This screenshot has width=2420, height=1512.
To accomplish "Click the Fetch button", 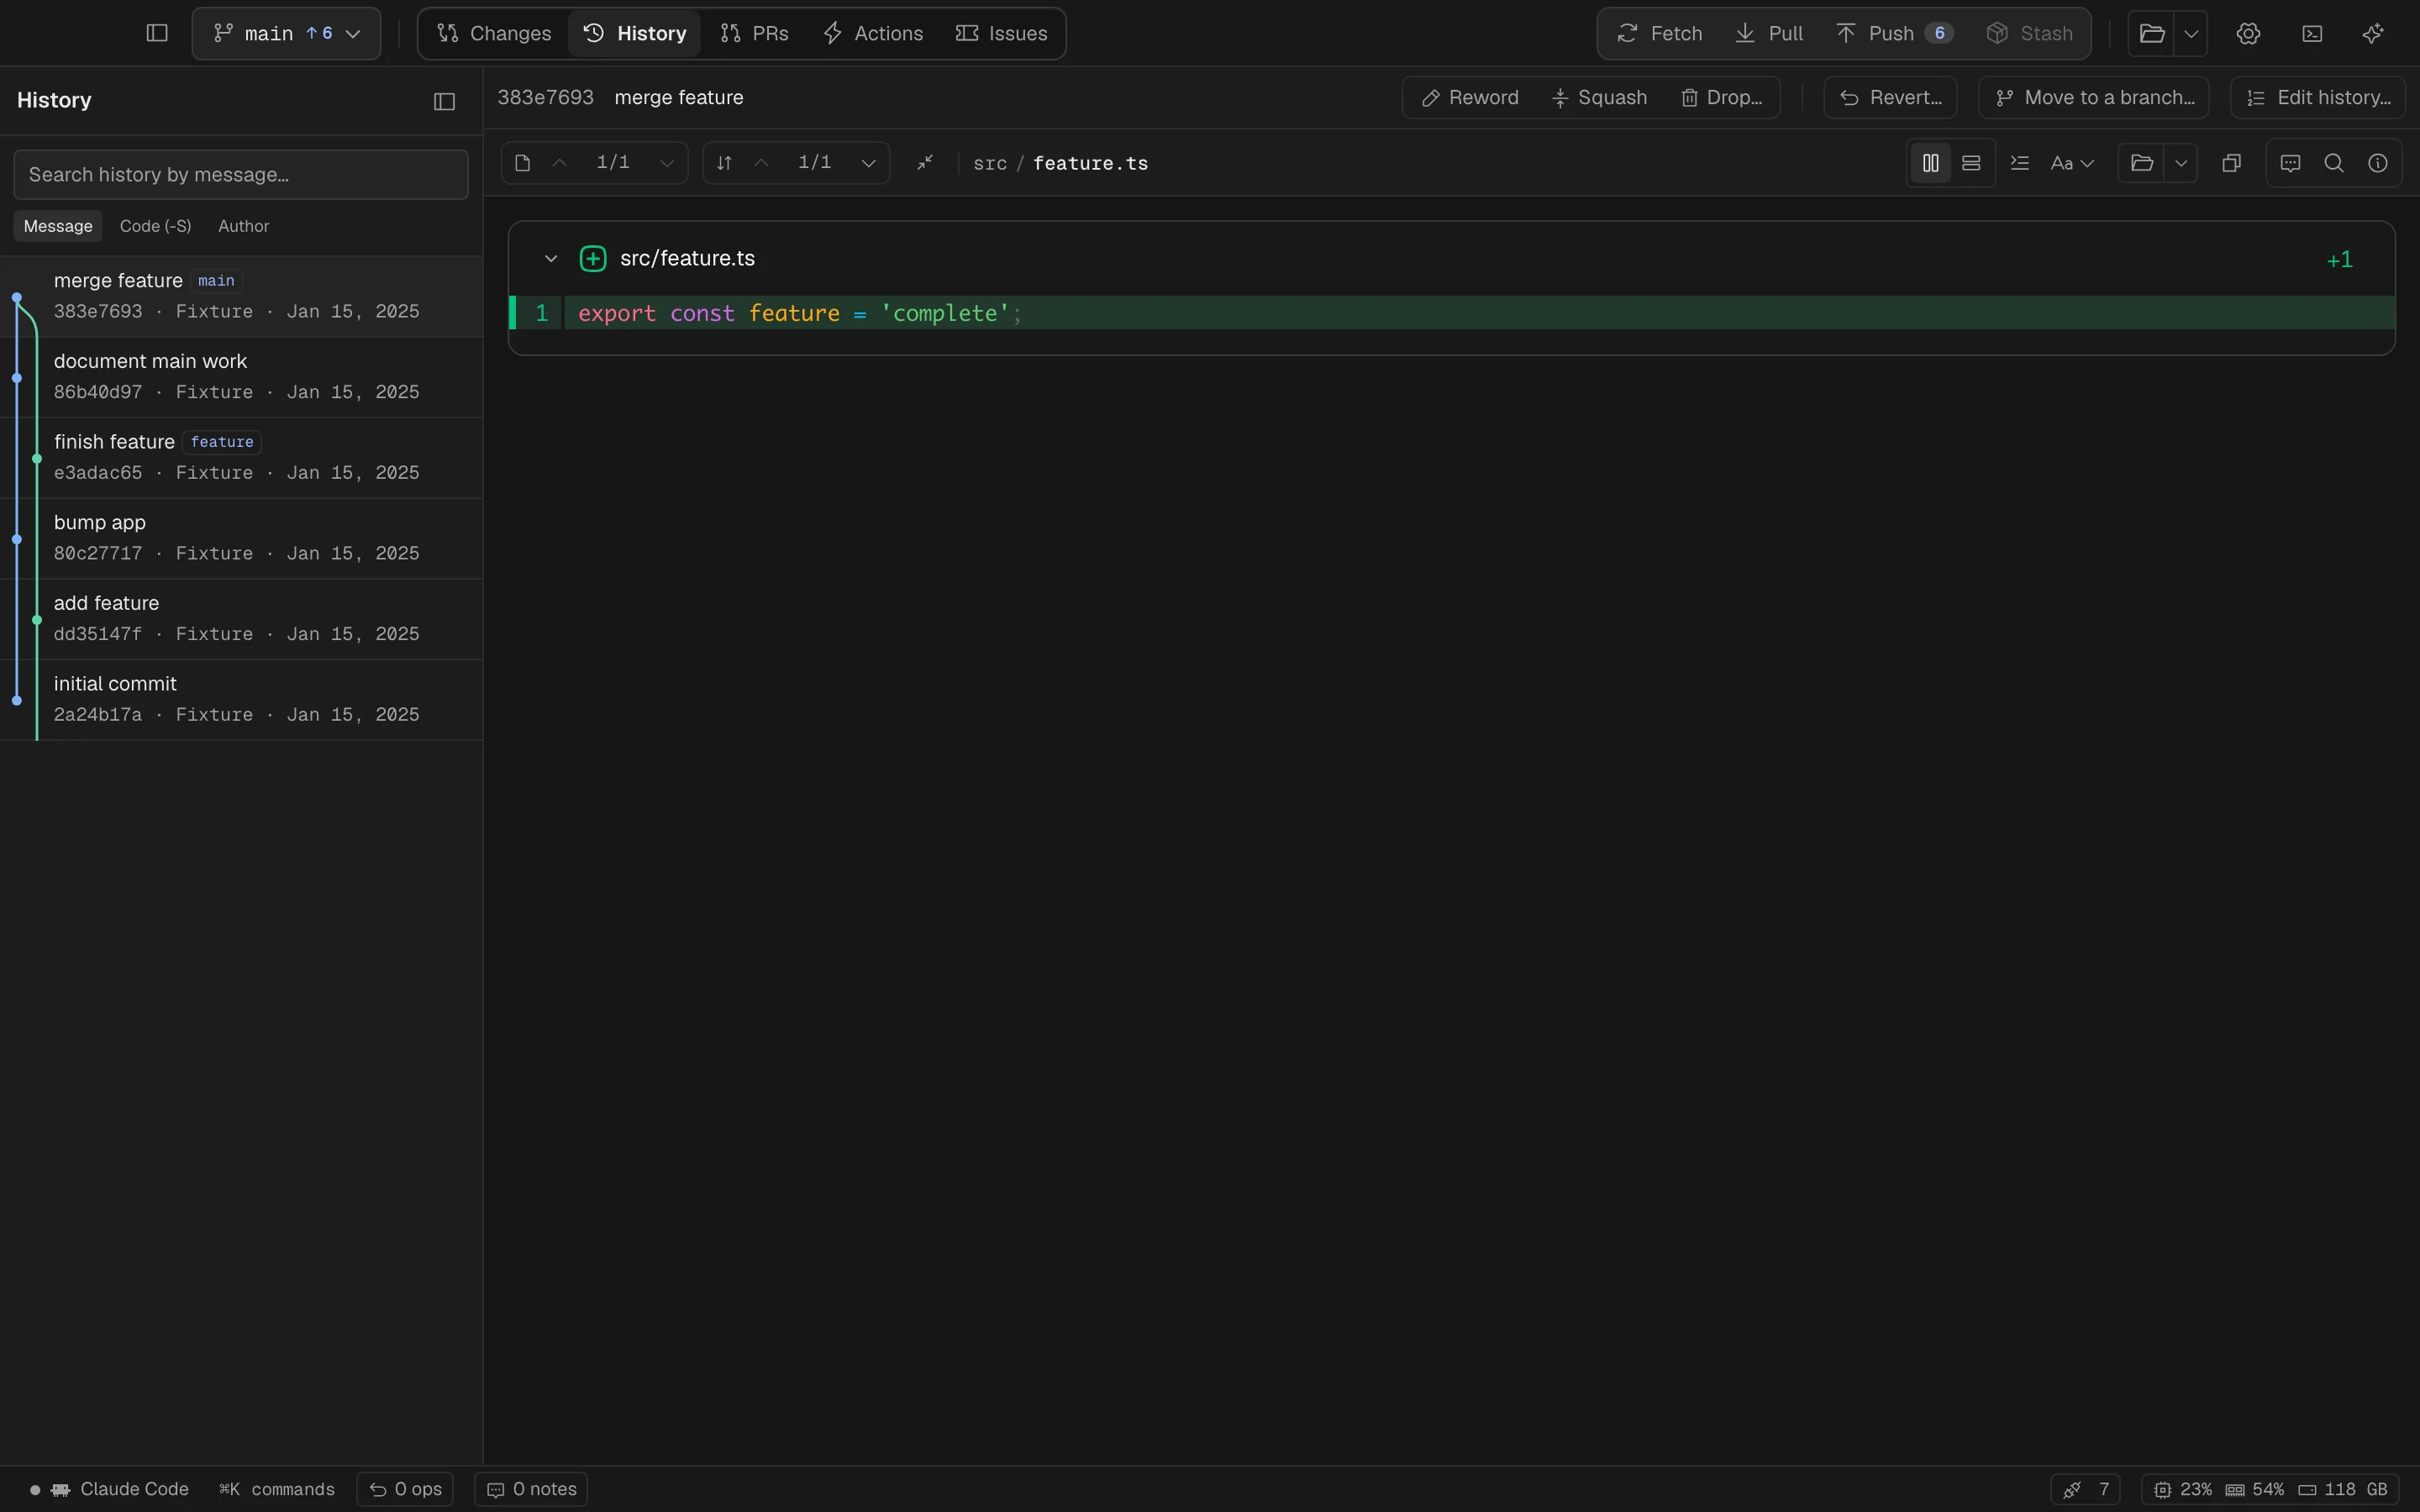I will [1660, 33].
